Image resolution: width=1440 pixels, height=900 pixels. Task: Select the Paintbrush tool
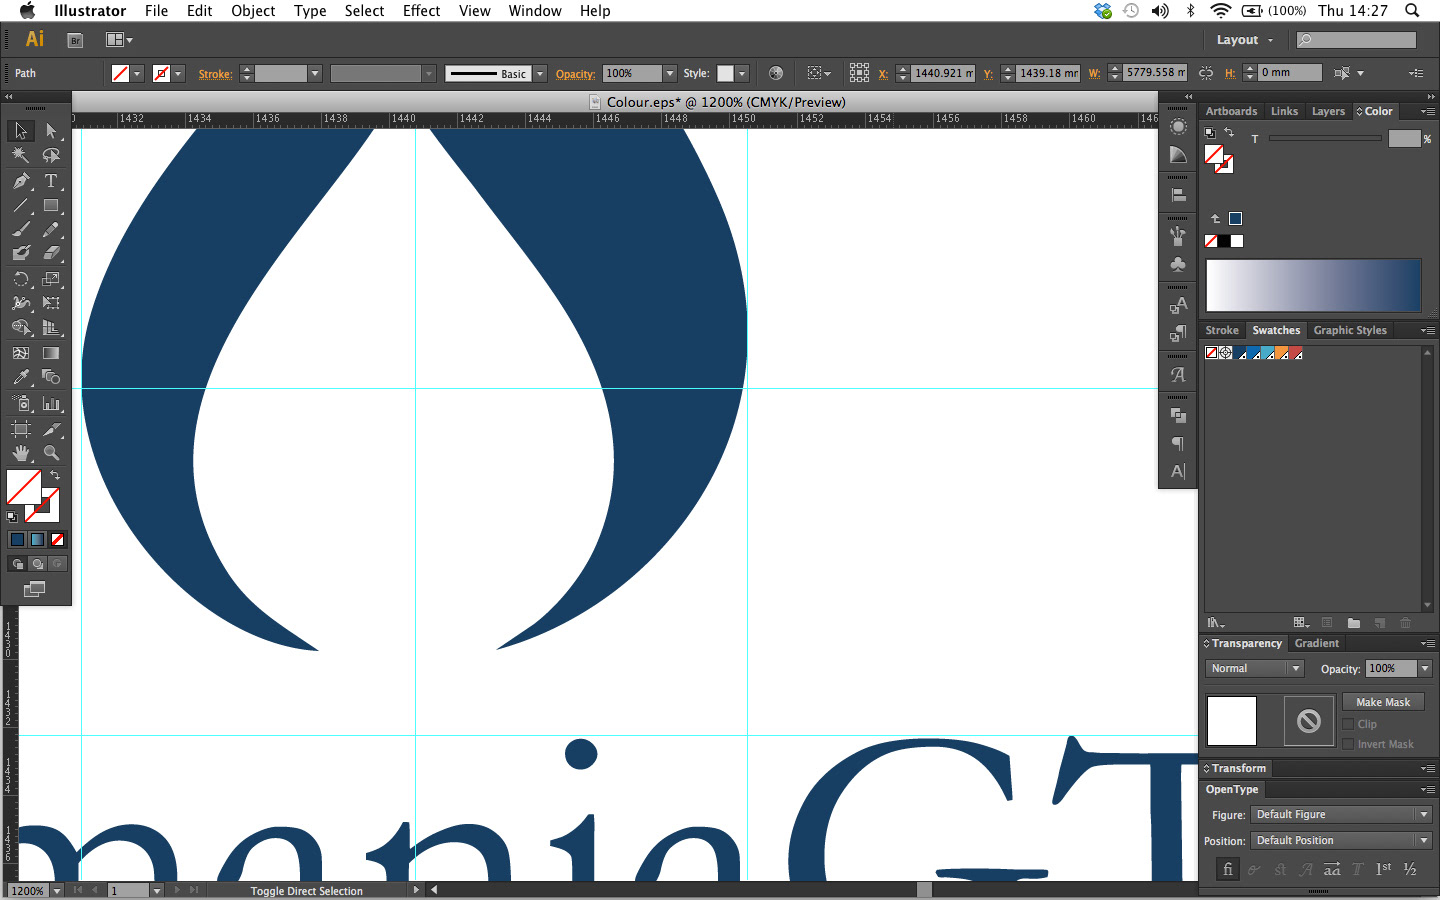click(x=20, y=229)
